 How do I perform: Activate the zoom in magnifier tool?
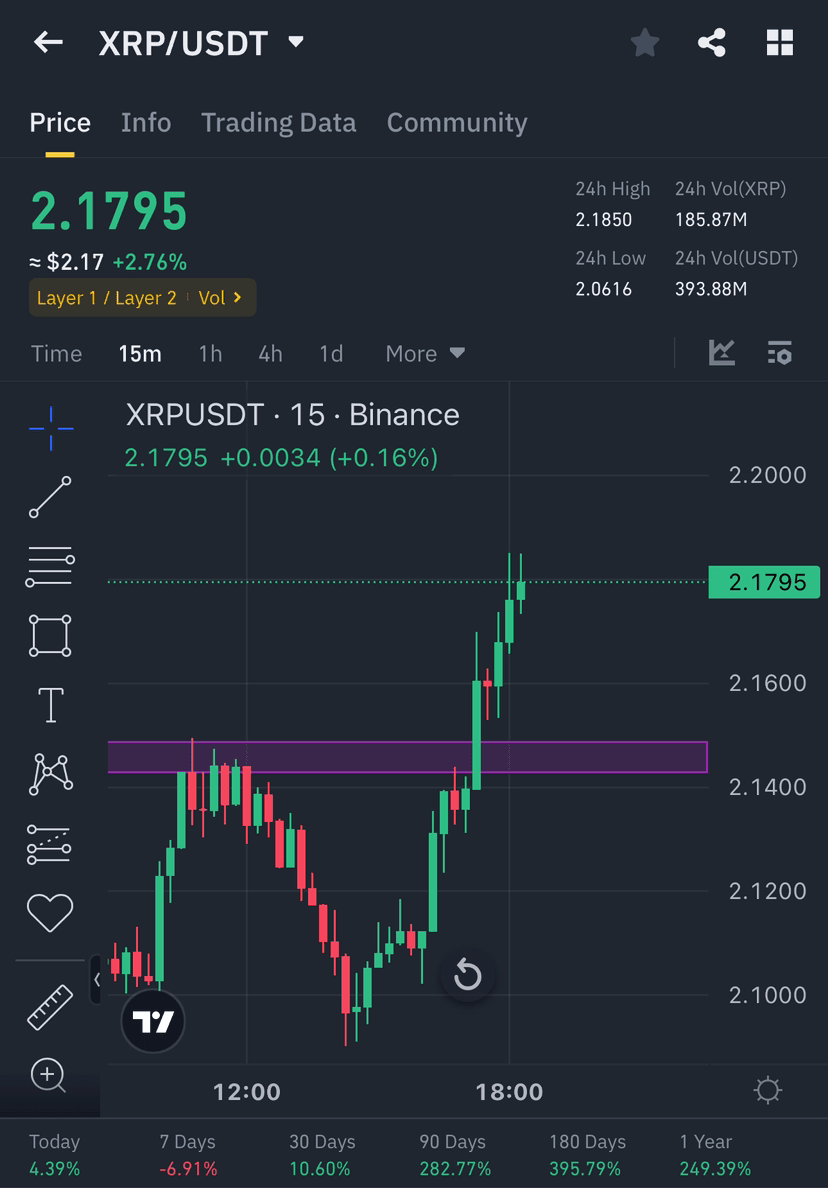[x=48, y=1076]
